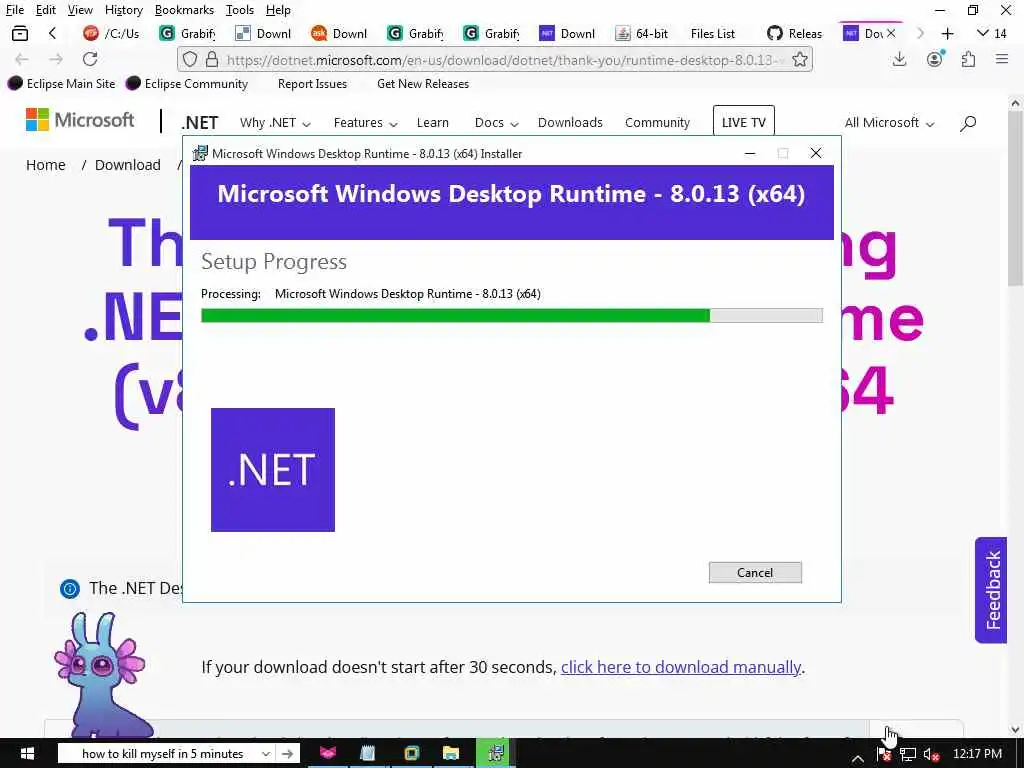Expand the All Microsoft dropdown
Image resolution: width=1024 pixels, height=768 pixels.
click(x=889, y=123)
